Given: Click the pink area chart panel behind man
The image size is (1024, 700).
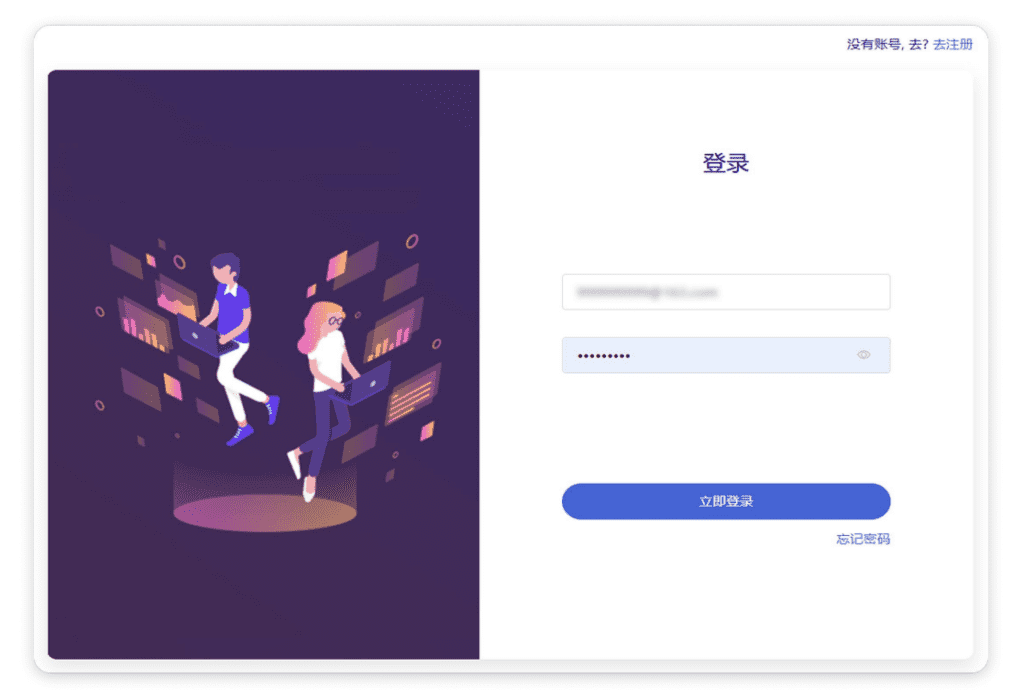Looking at the screenshot, I should [176, 299].
